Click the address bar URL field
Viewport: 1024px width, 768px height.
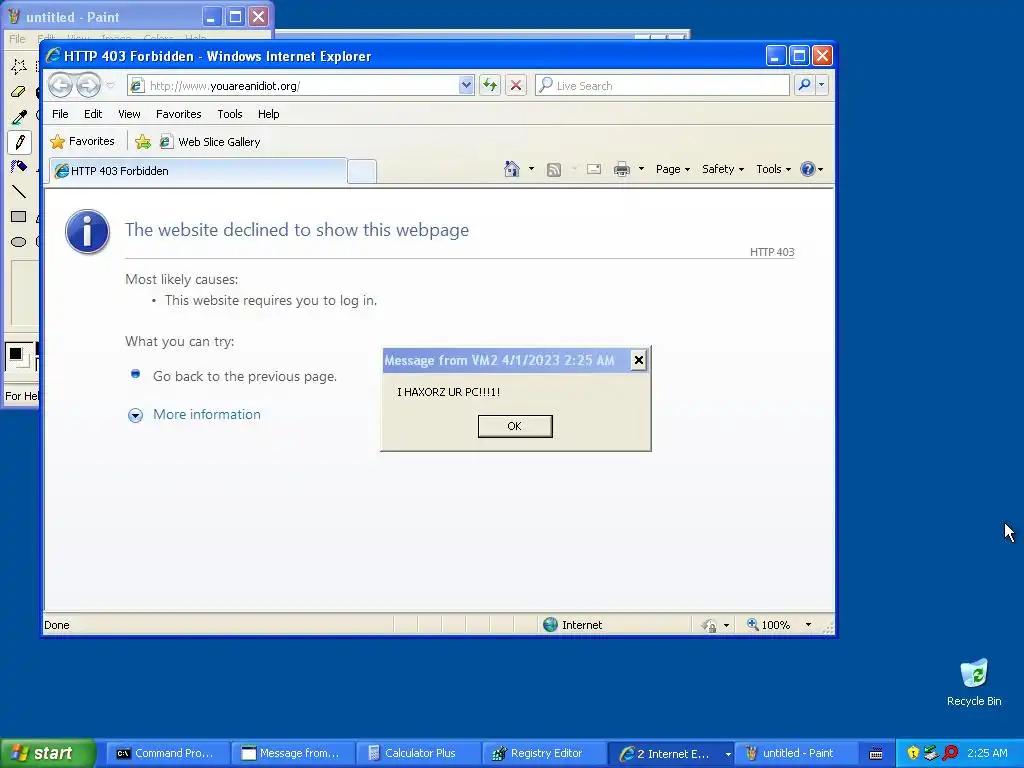coord(294,86)
